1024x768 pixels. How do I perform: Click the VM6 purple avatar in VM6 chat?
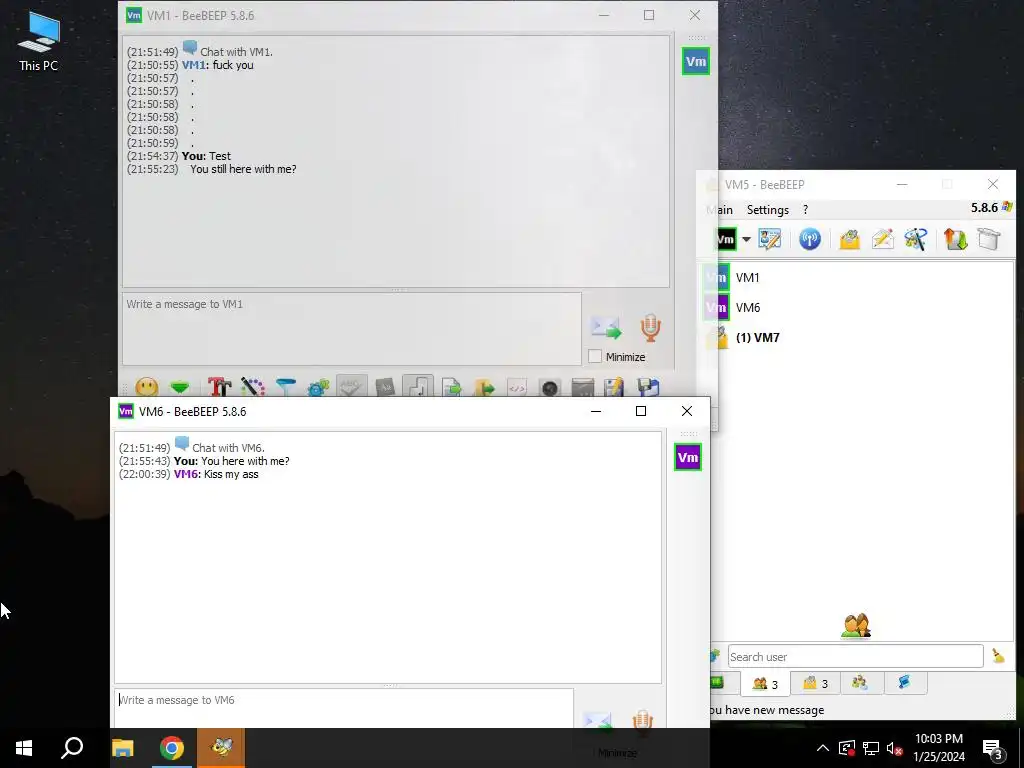(x=688, y=457)
